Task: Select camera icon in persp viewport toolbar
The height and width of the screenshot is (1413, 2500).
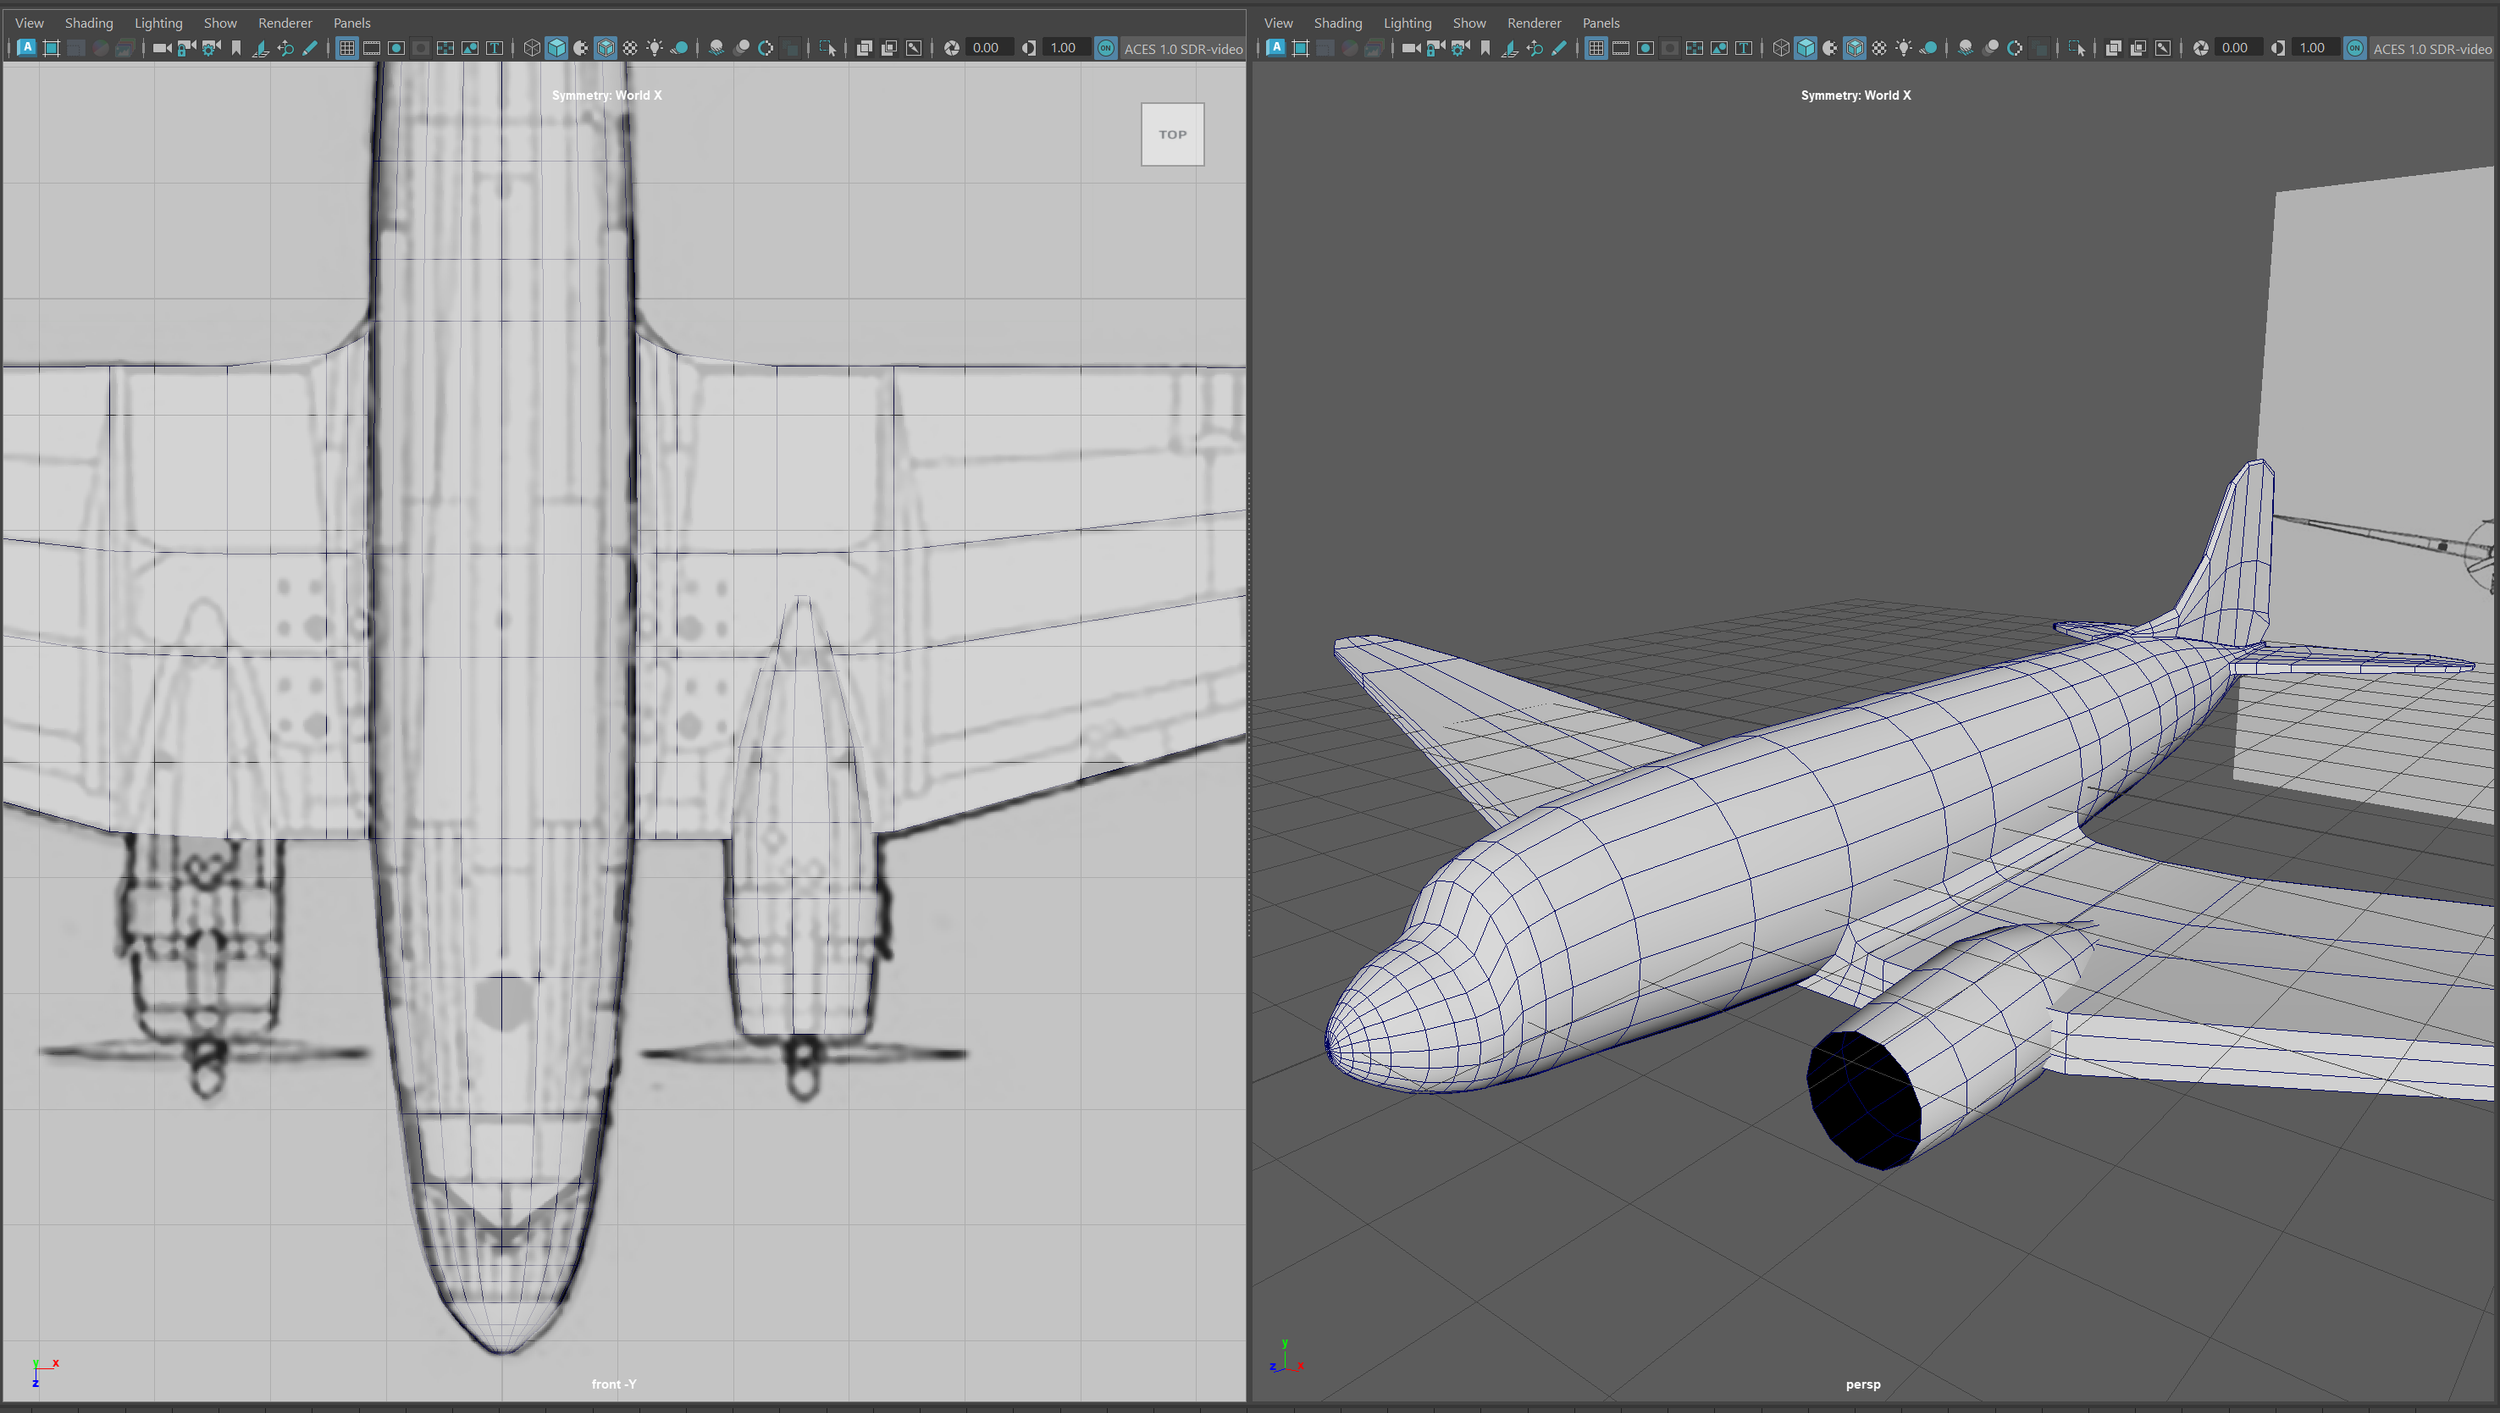Action: click(x=1411, y=48)
